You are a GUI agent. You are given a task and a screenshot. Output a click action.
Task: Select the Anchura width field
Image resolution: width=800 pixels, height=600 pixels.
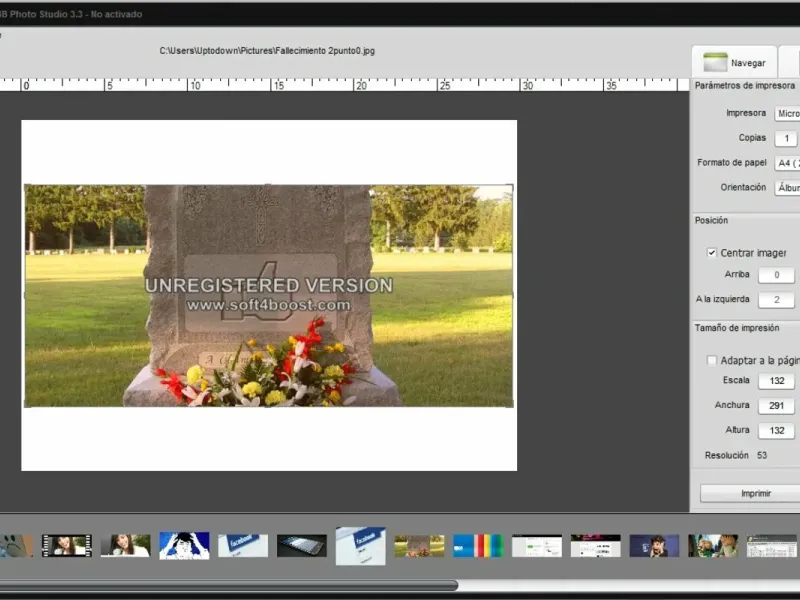776,406
